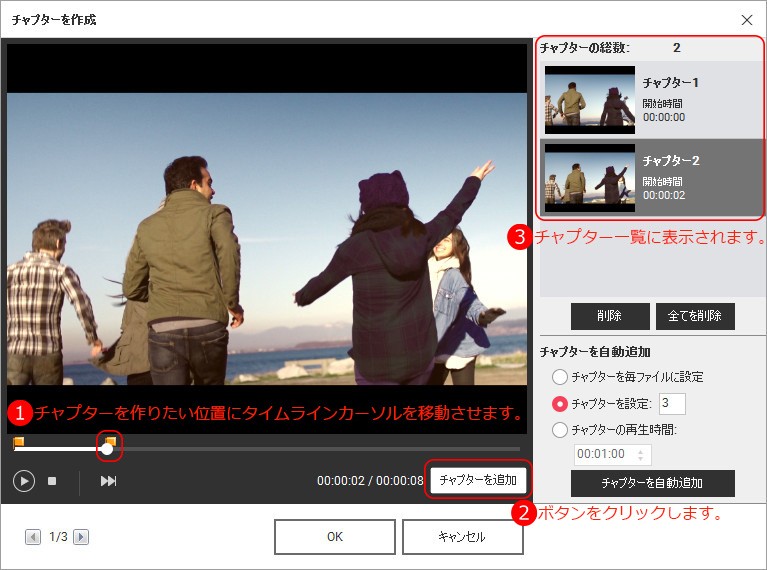Select チャプター2 thumbnail in chapter list

click(590, 178)
